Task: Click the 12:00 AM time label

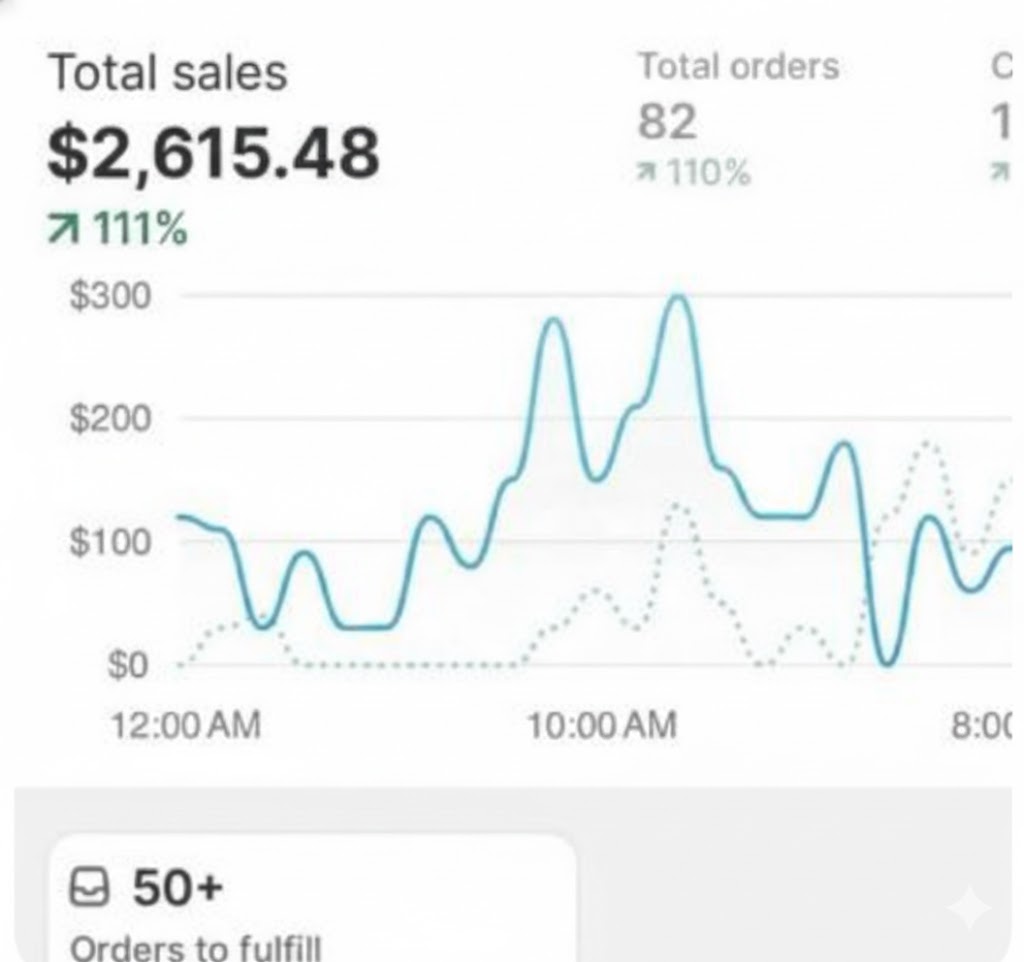Action: tap(186, 725)
